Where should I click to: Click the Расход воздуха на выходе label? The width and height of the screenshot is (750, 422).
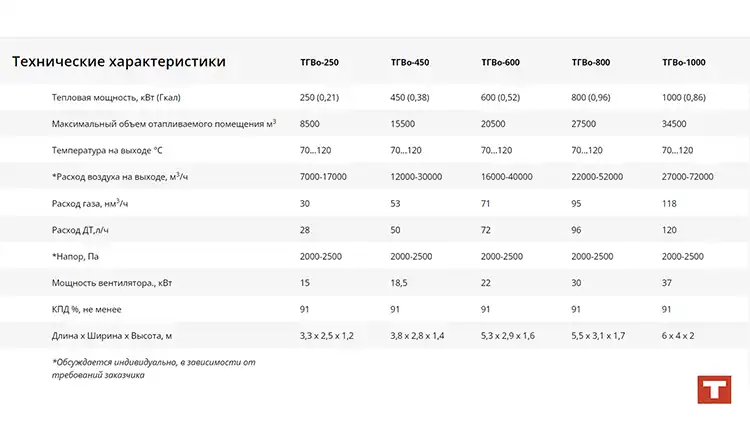point(122,177)
